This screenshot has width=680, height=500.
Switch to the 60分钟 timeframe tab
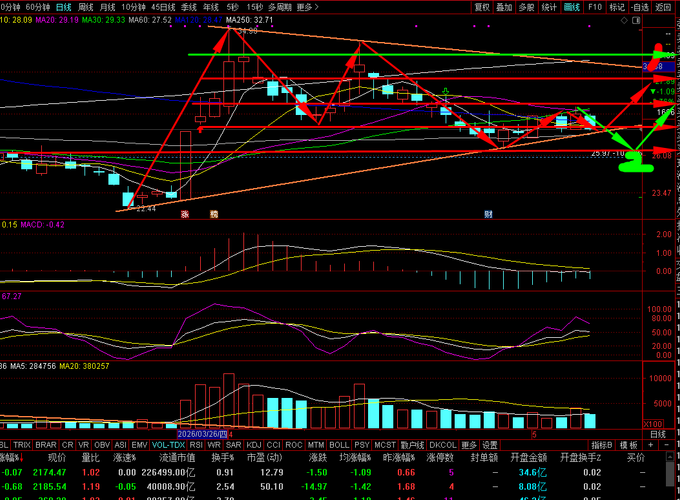[38, 7]
